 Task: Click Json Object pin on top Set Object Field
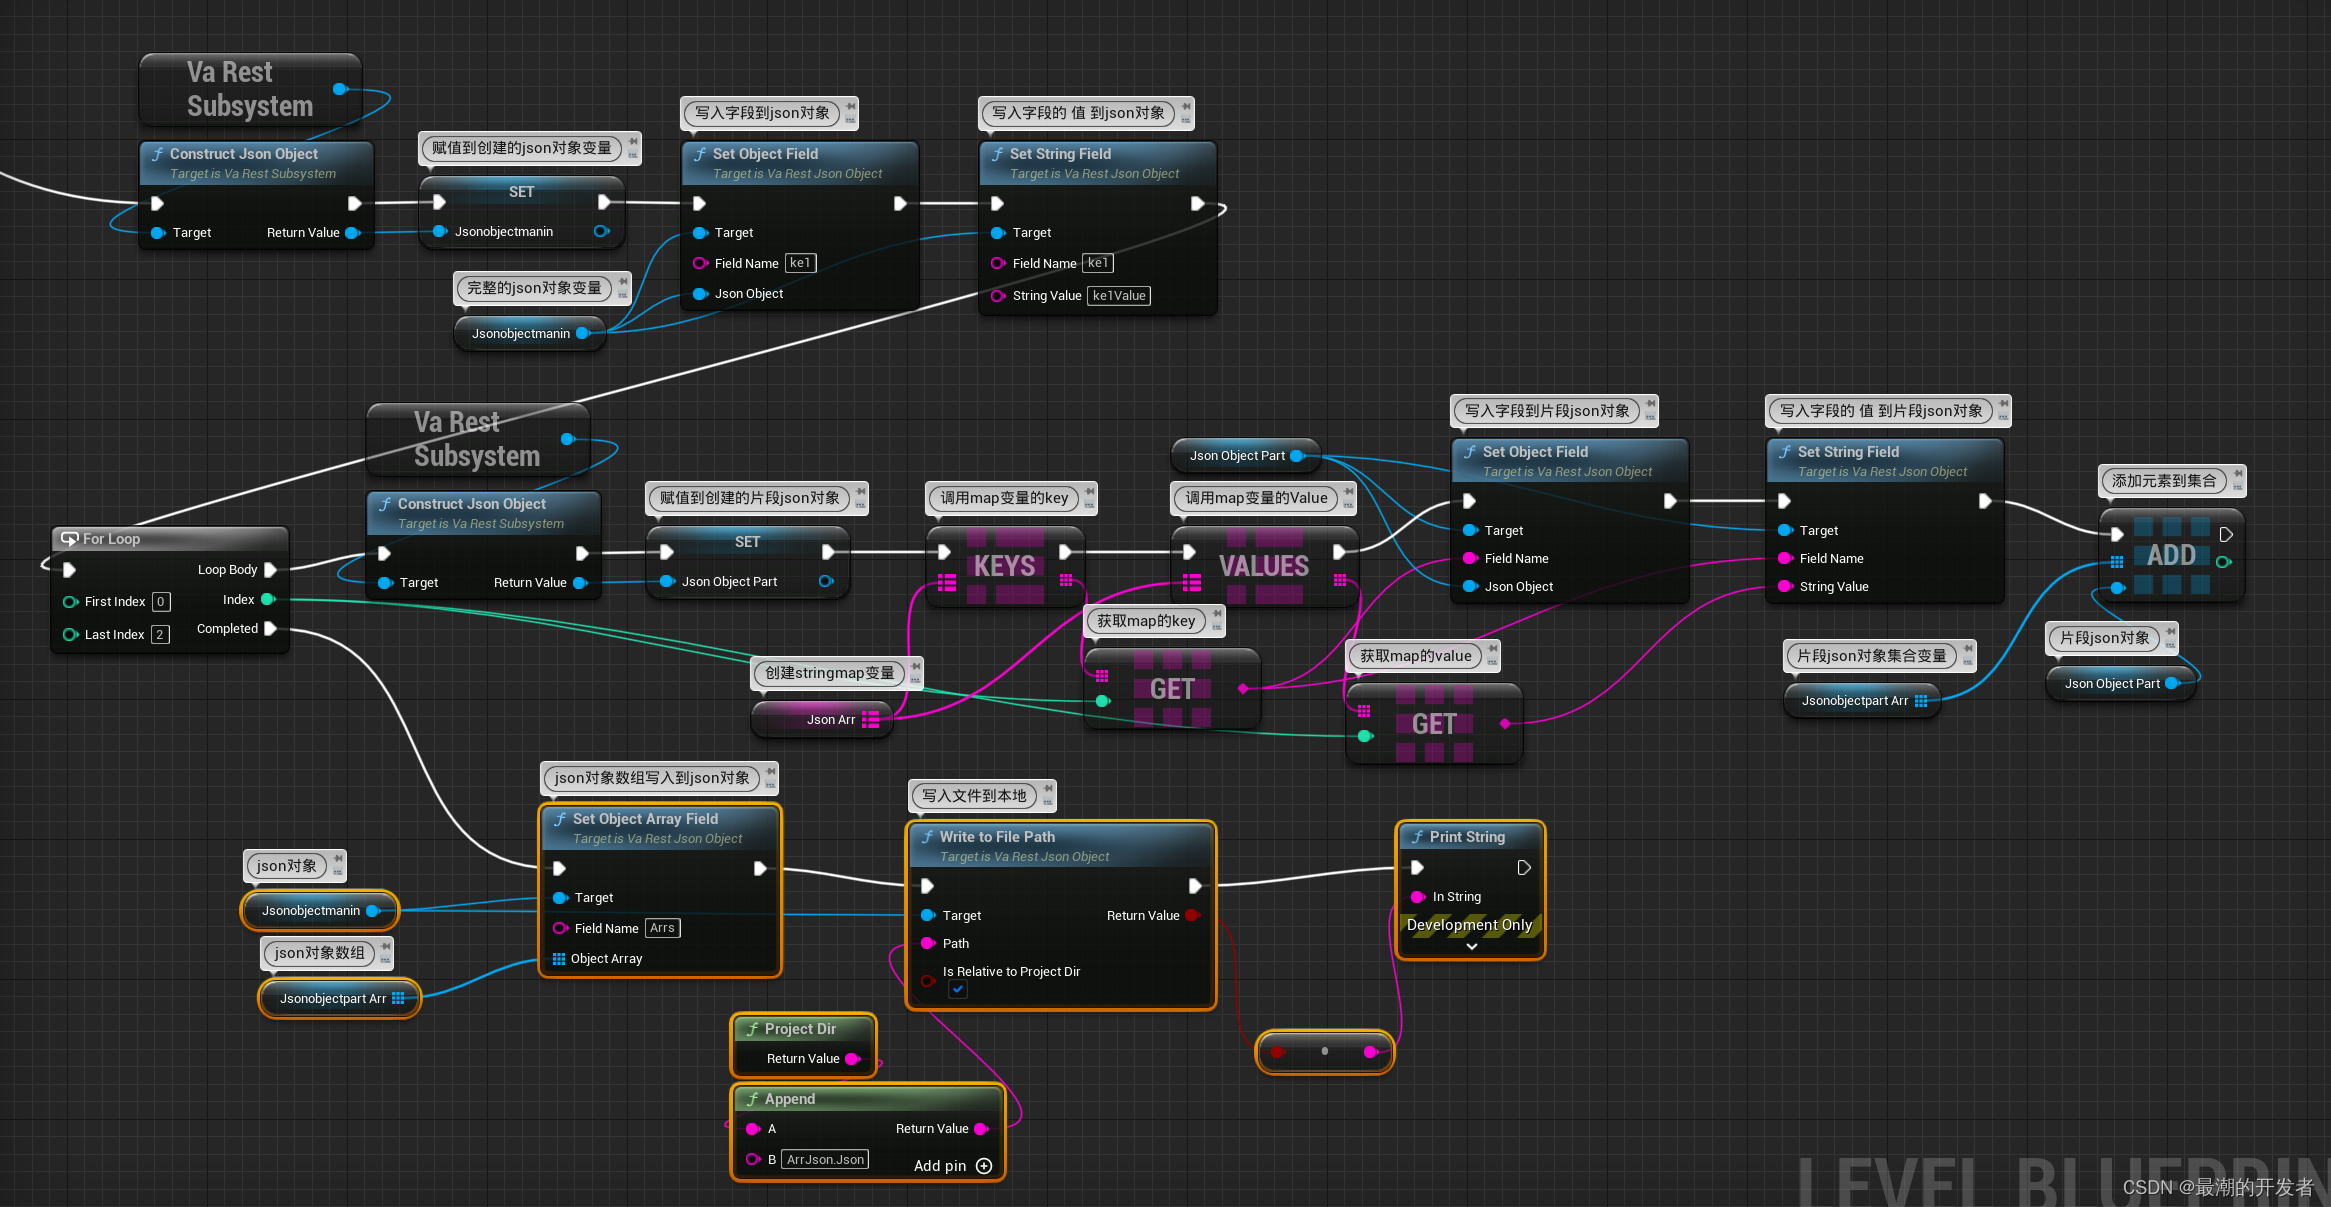700,294
